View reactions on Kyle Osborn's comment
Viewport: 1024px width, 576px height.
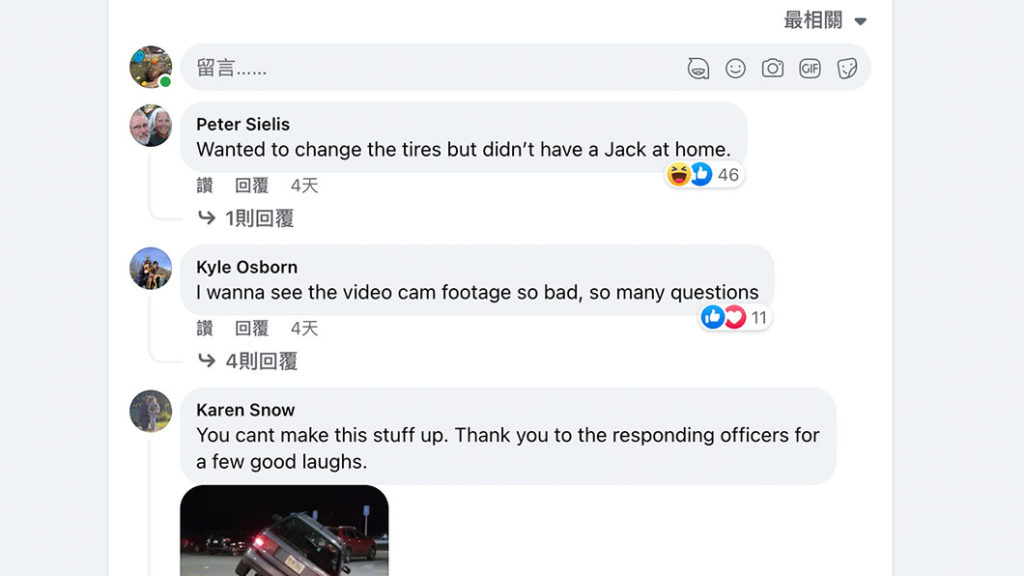pos(735,317)
